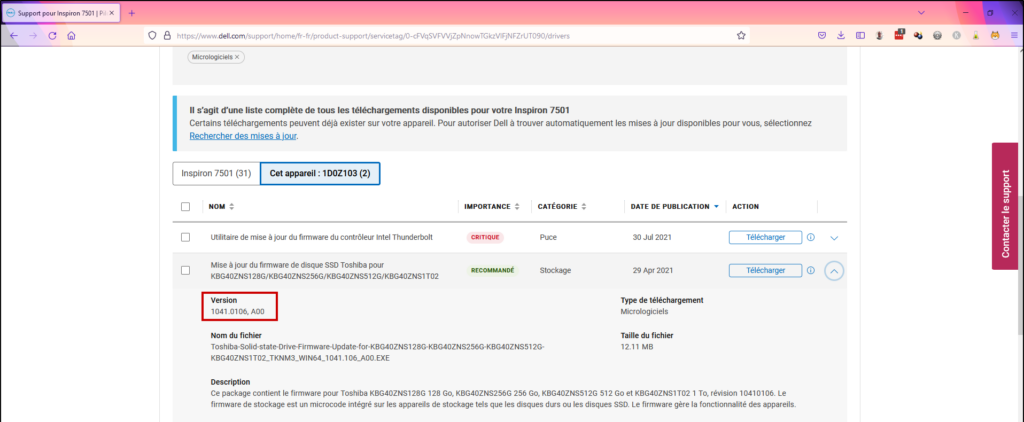Sort by DATE DE PUBLICATION arrow
This screenshot has width=1024, height=422.
[x=716, y=206]
